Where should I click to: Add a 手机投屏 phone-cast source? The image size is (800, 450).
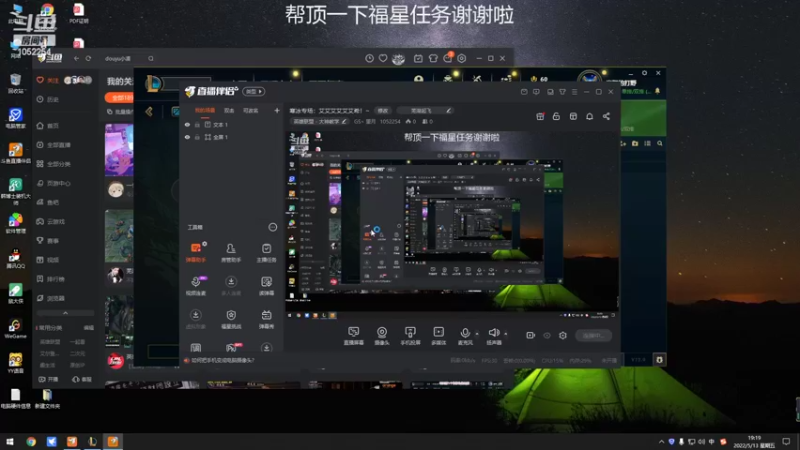coord(410,336)
